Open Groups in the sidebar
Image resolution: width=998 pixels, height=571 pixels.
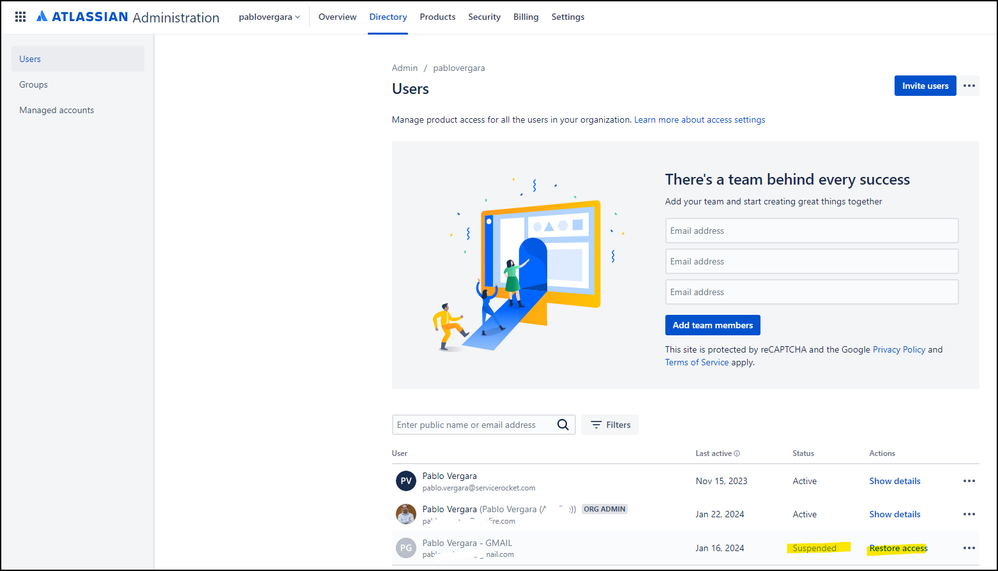(x=78, y=84)
